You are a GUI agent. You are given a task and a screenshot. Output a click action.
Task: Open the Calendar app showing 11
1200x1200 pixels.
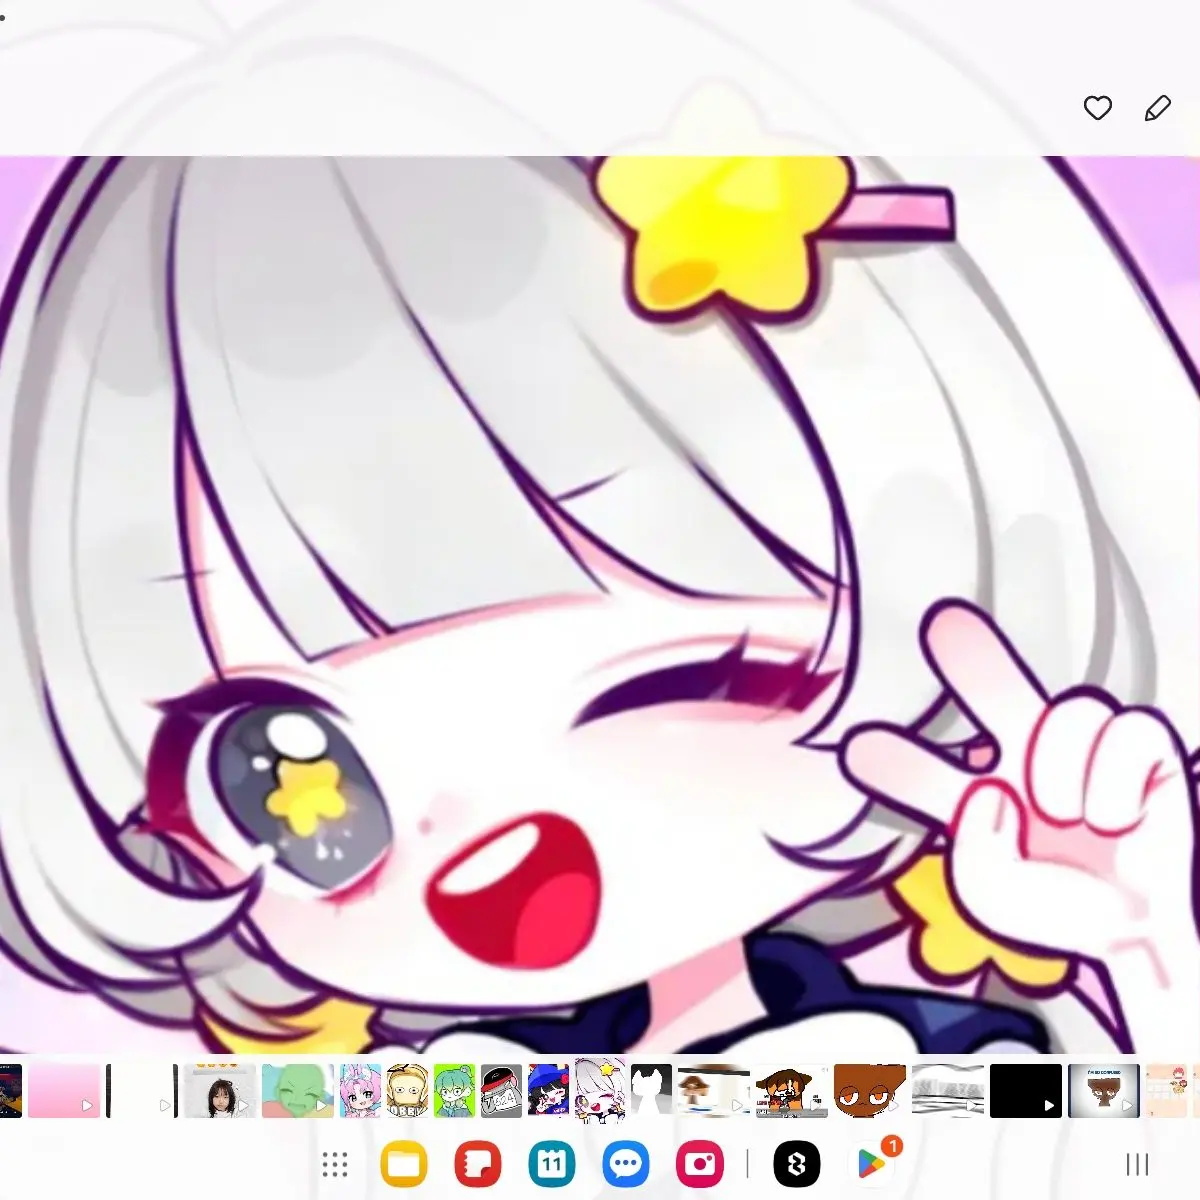551,1164
